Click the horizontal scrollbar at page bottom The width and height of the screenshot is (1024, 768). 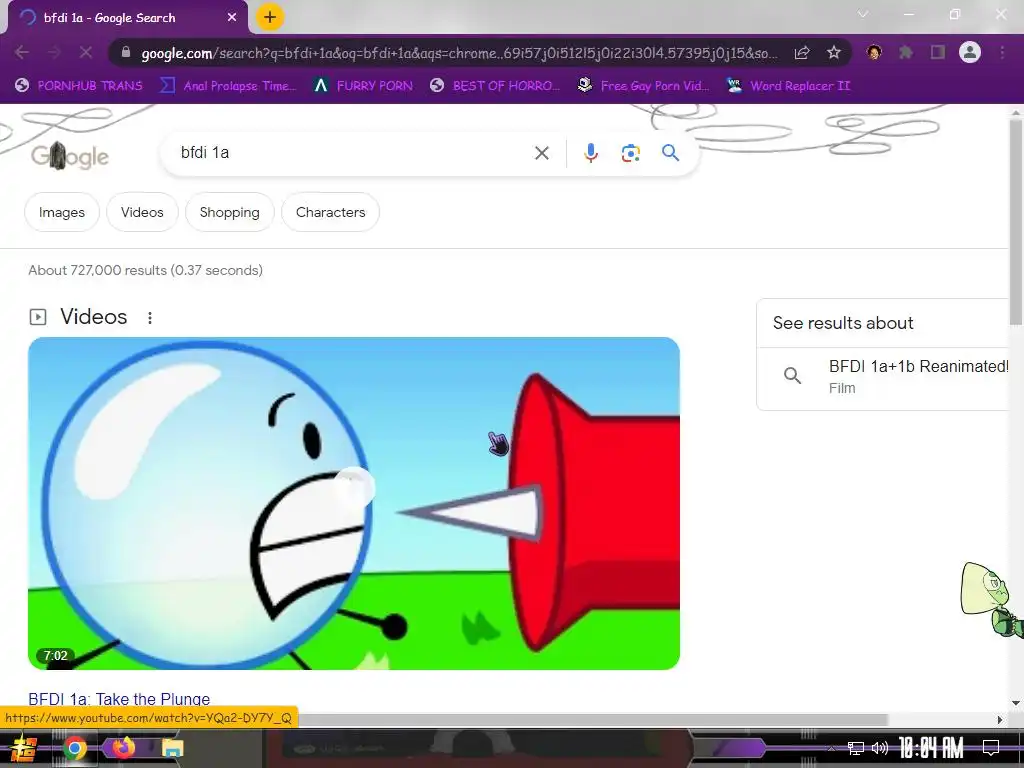pyautogui.click(x=593, y=719)
